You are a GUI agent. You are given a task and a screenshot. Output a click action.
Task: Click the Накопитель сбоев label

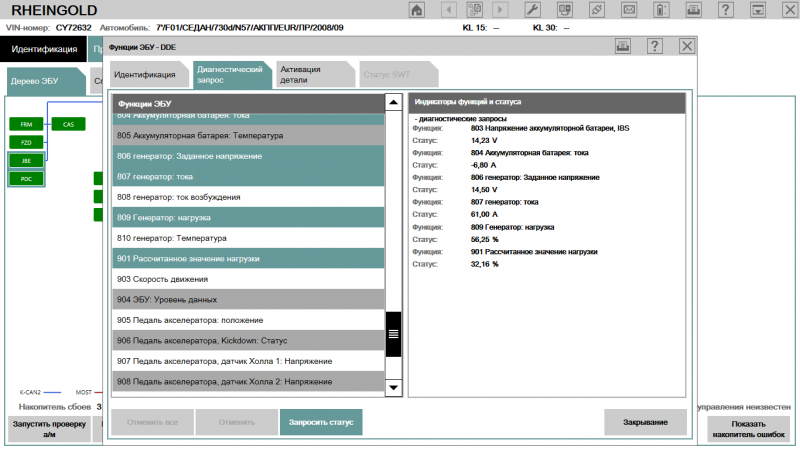click(55, 407)
